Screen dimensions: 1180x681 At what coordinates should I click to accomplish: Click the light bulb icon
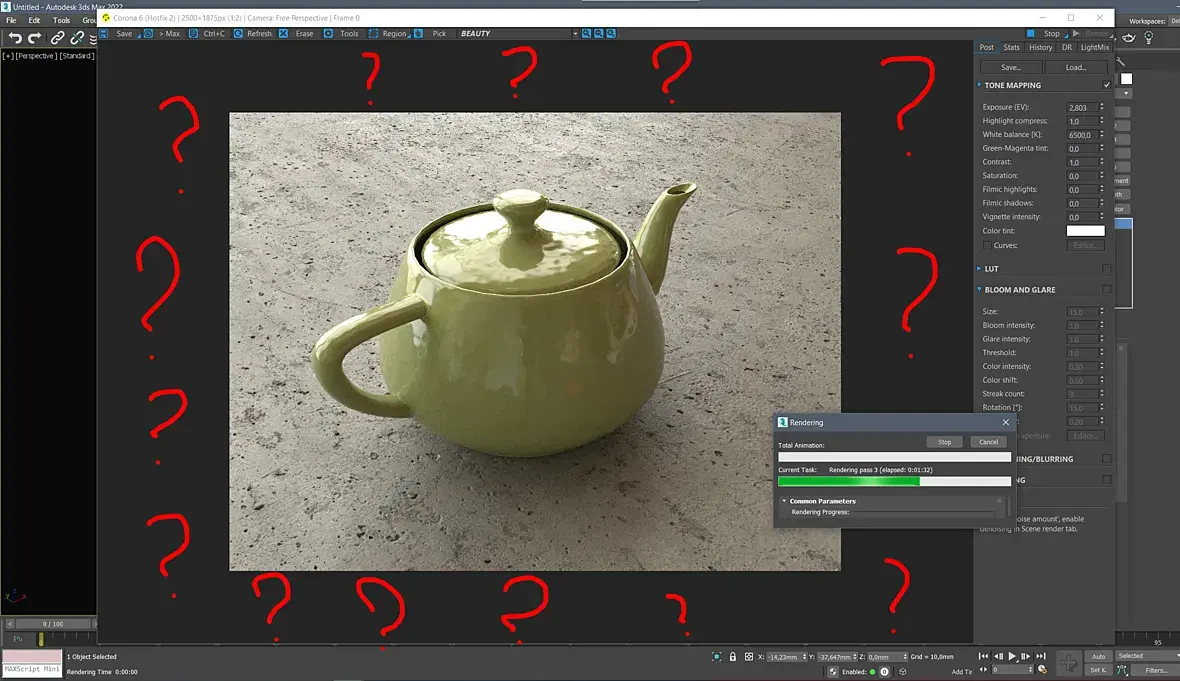tap(1148, 38)
